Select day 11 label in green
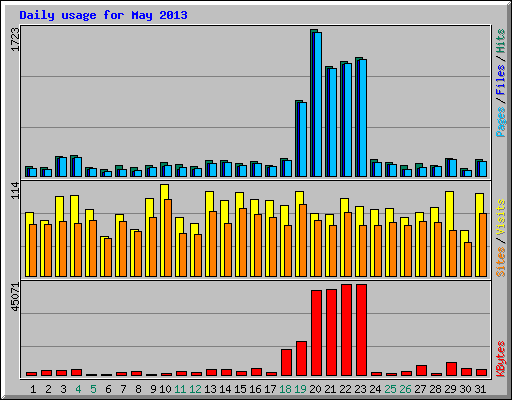The image size is (512, 400). point(180,389)
